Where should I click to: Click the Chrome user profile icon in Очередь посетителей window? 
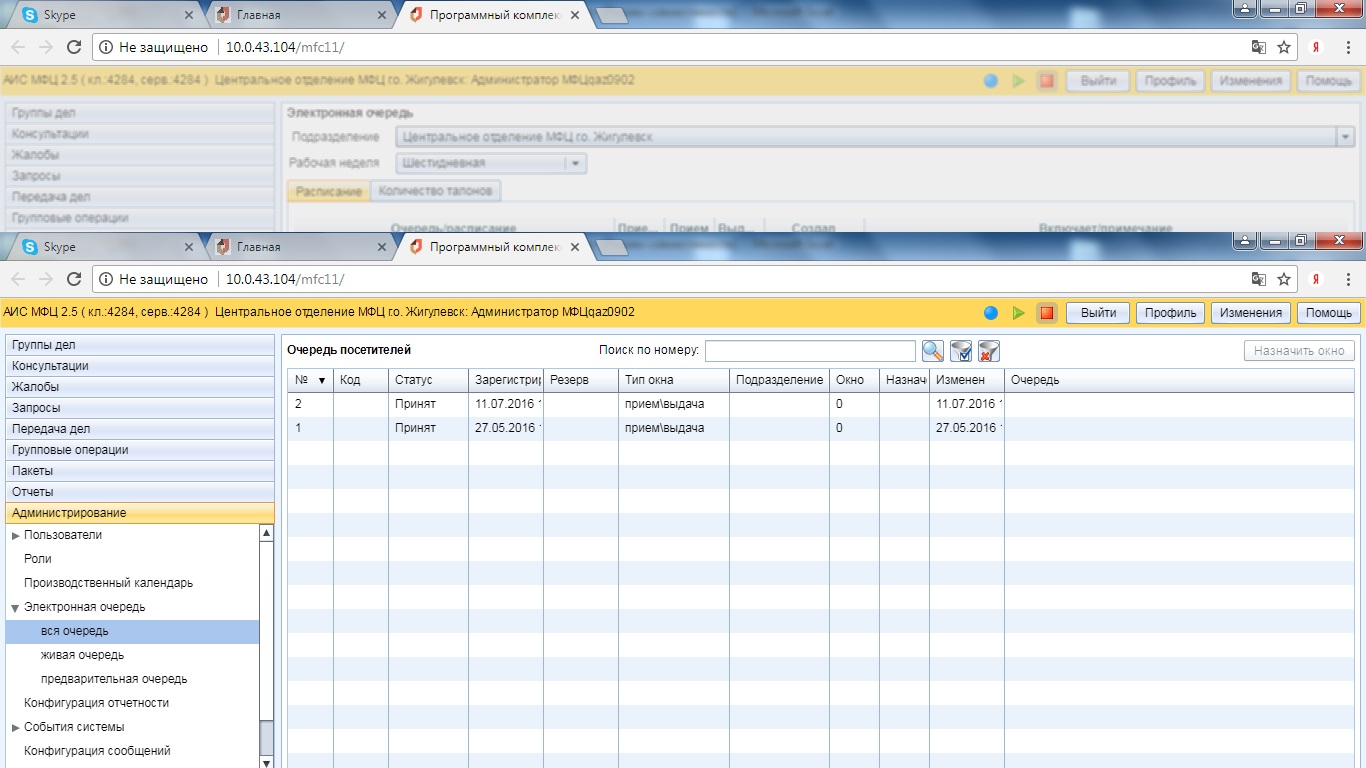pos(1244,240)
